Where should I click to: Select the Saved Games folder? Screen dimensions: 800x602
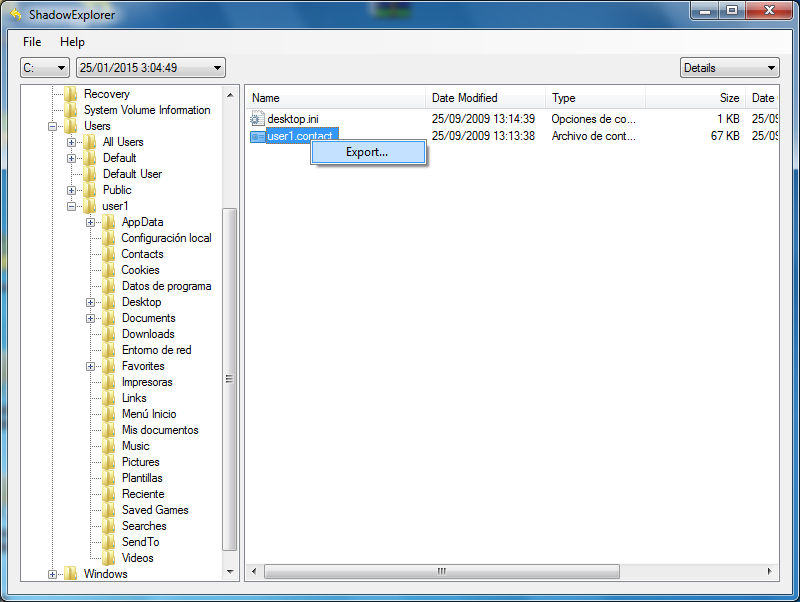tap(155, 510)
